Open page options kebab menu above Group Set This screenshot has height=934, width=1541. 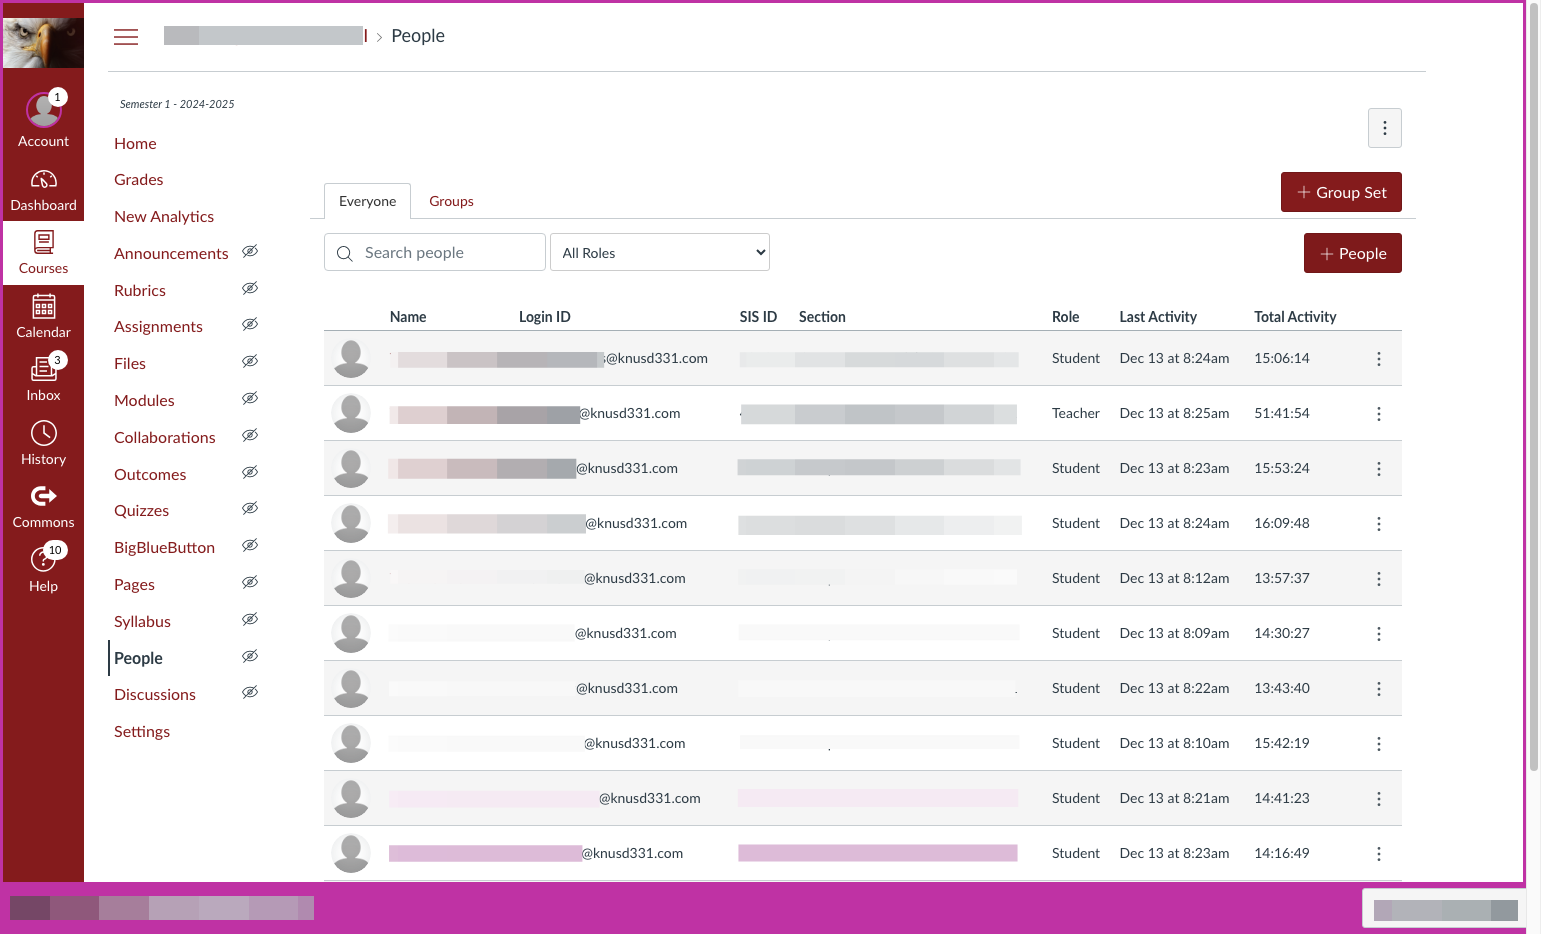point(1384,128)
